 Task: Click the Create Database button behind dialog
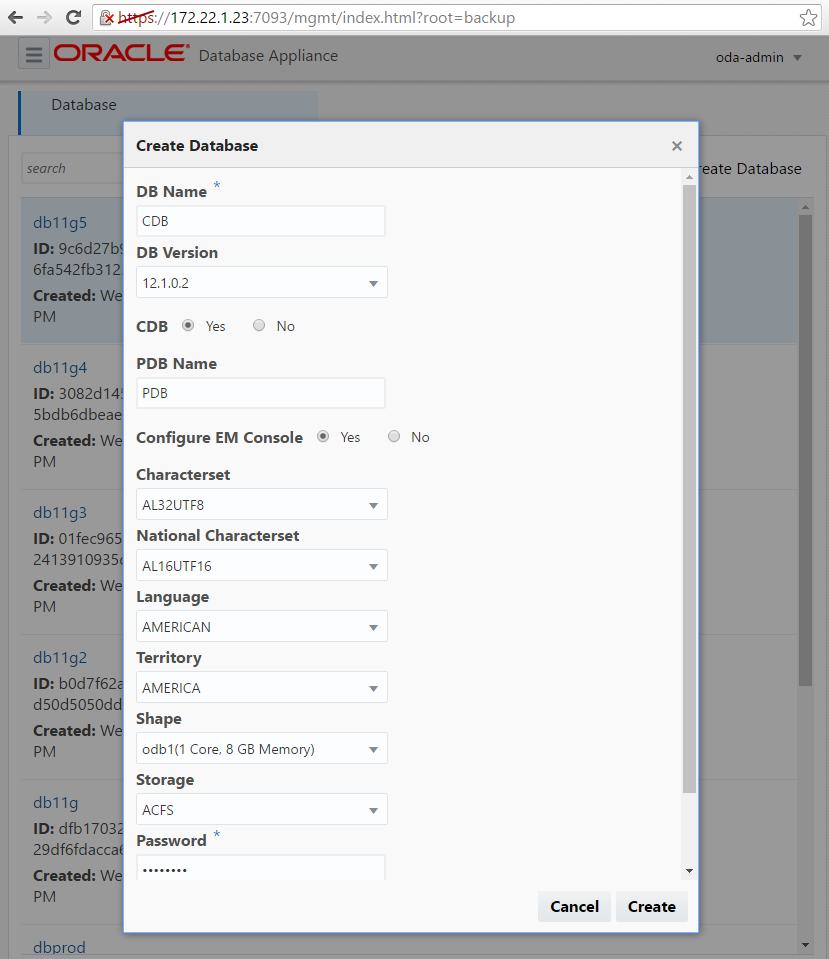click(x=750, y=169)
